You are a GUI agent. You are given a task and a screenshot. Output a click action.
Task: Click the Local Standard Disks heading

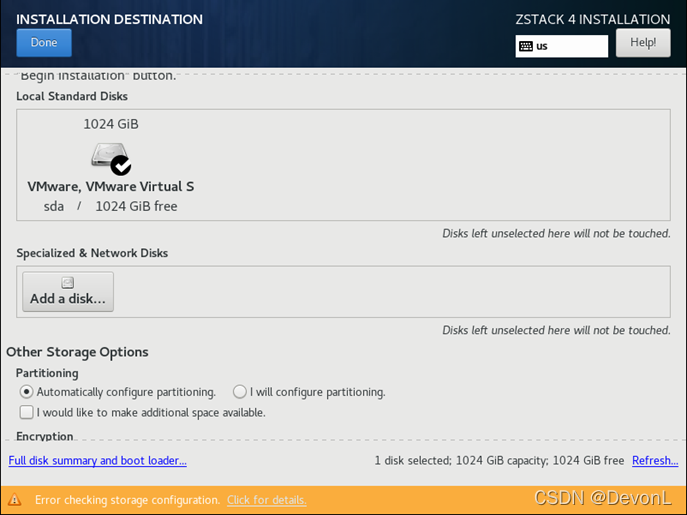[72, 96]
